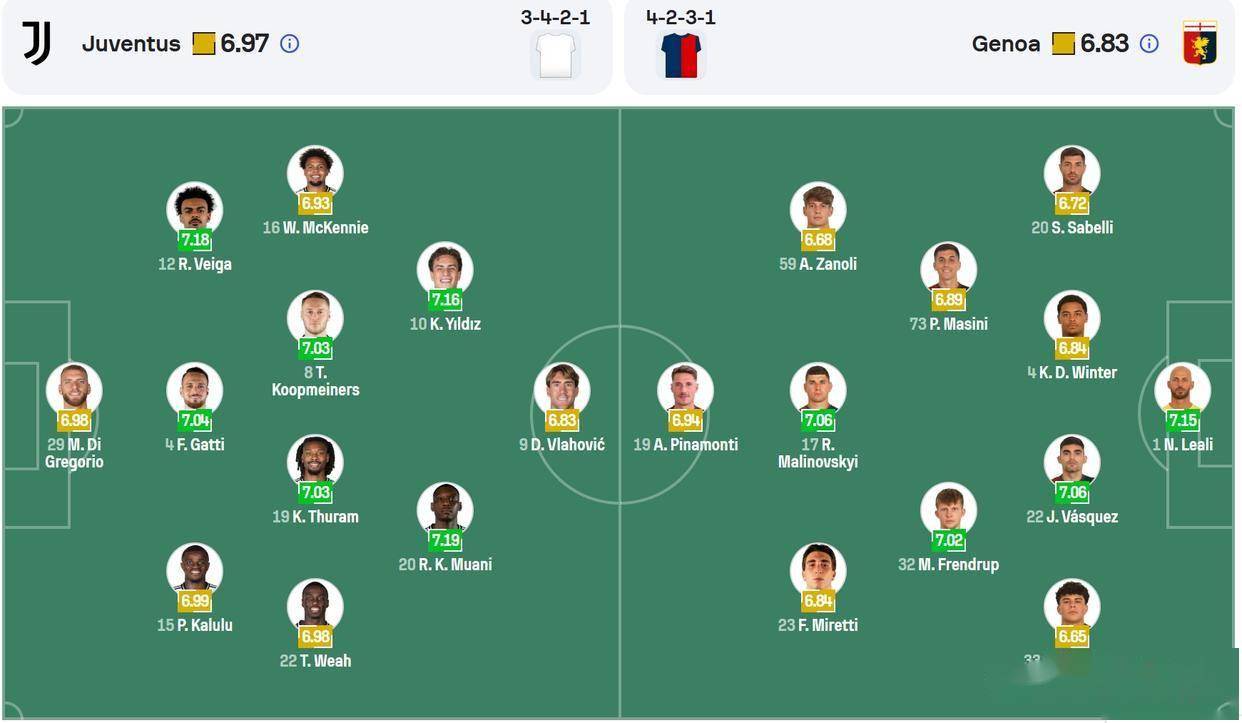Select T. Weah player avatar

click(x=315, y=607)
